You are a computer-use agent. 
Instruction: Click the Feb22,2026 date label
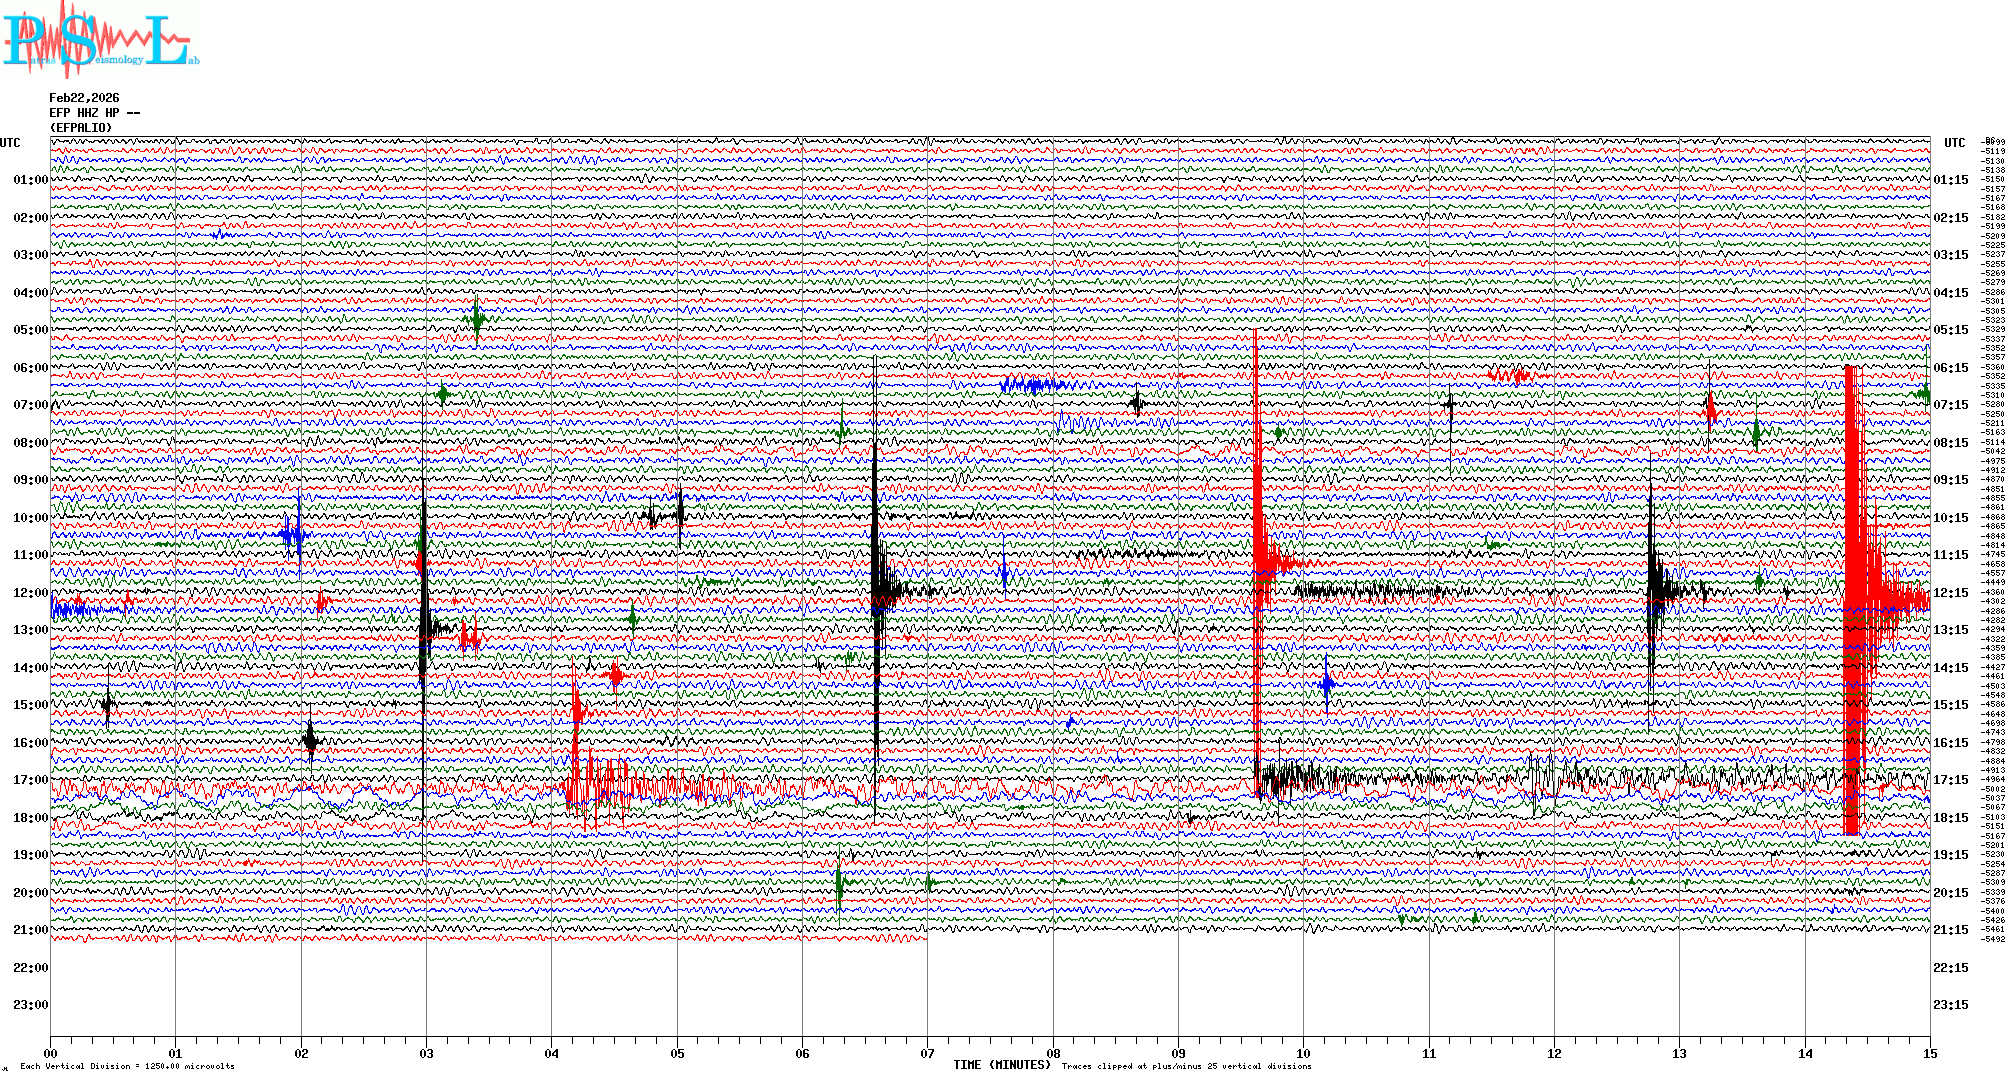click(84, 98)
